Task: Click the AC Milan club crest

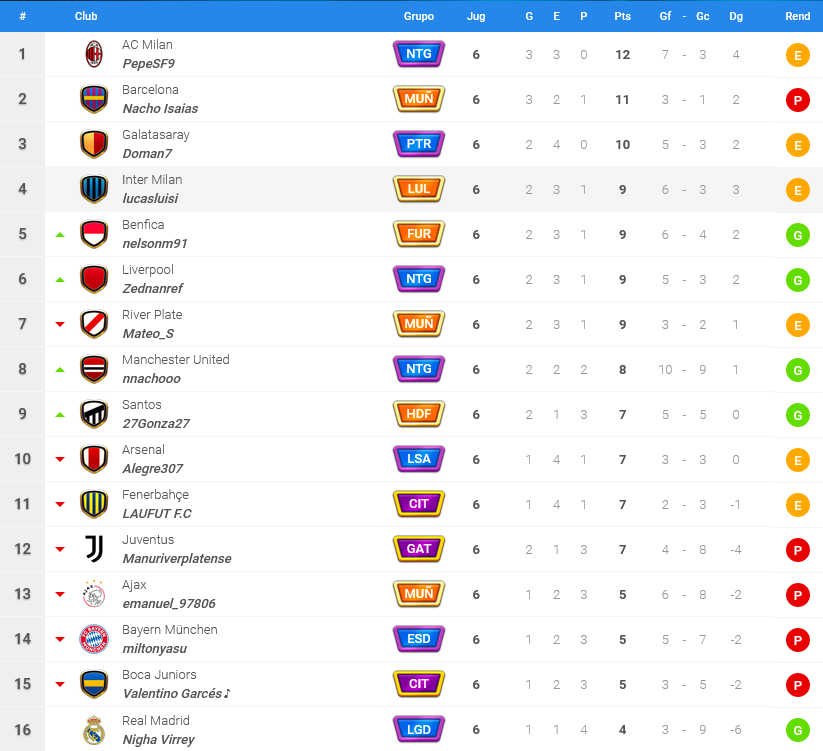Action: coord(94,54)
